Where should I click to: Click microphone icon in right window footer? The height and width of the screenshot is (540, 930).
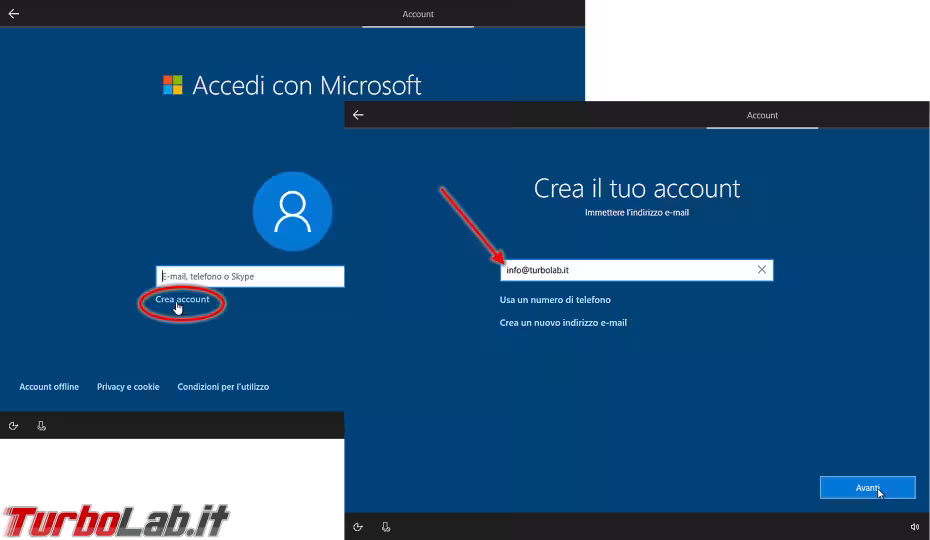pos(386,527)
